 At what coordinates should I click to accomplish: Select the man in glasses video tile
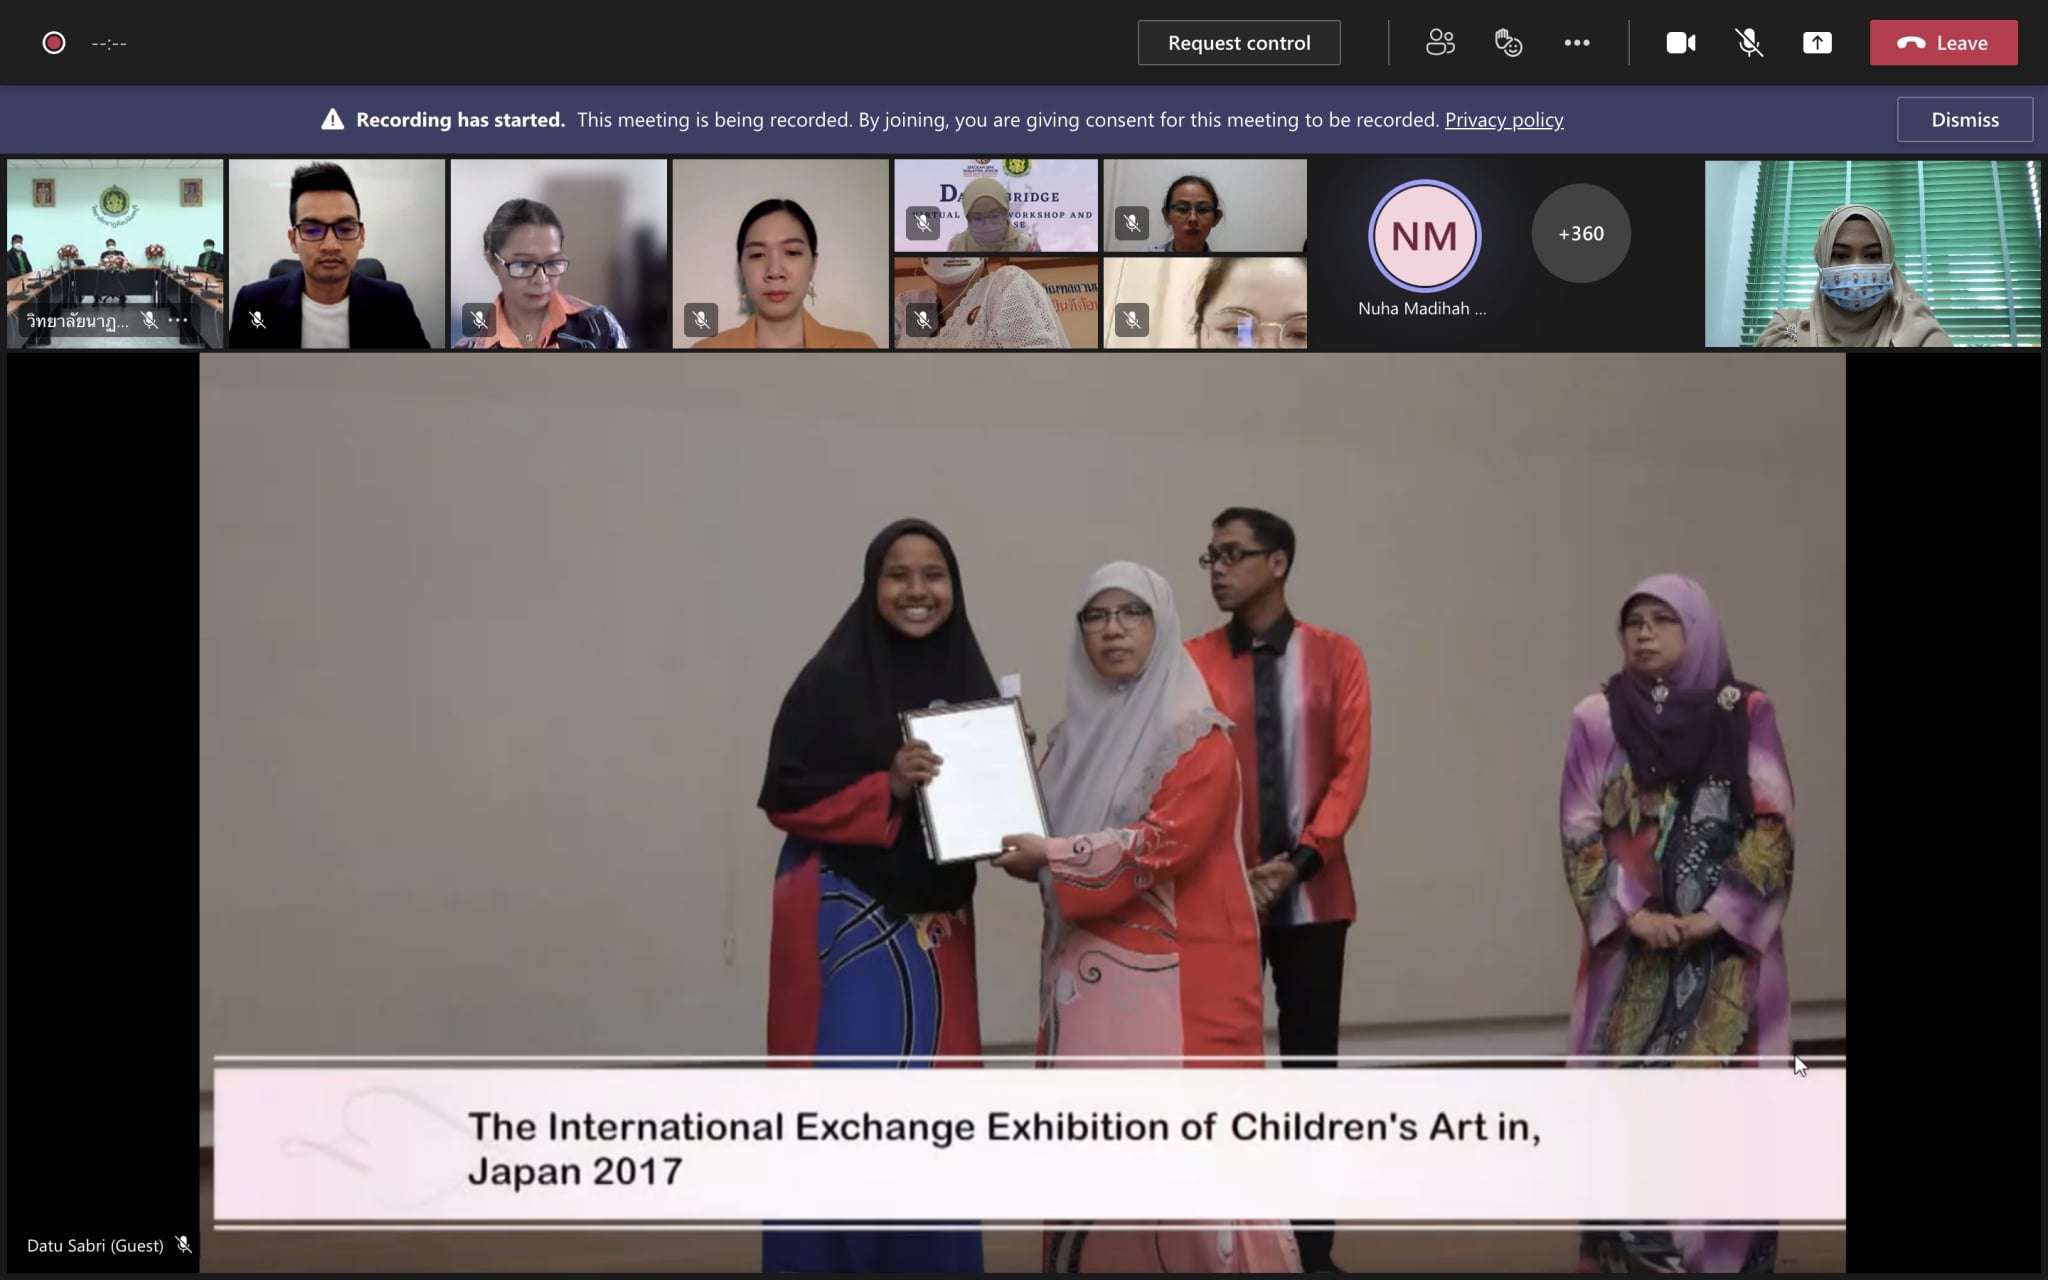337,254
